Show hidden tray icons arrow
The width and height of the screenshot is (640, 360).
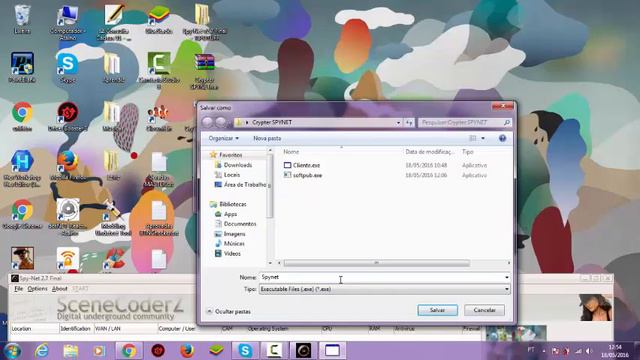(544, 351)
